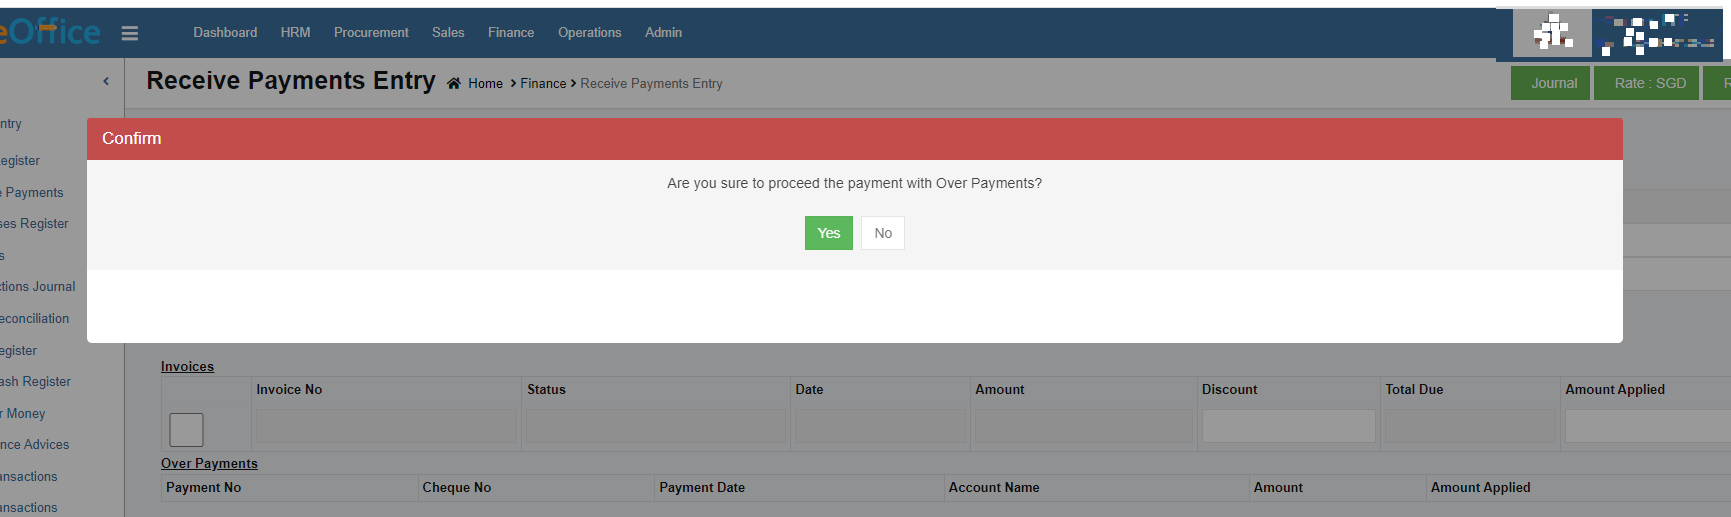Open the Procurement menu
Screen dimensions: 1731x517
pos(371,33)
